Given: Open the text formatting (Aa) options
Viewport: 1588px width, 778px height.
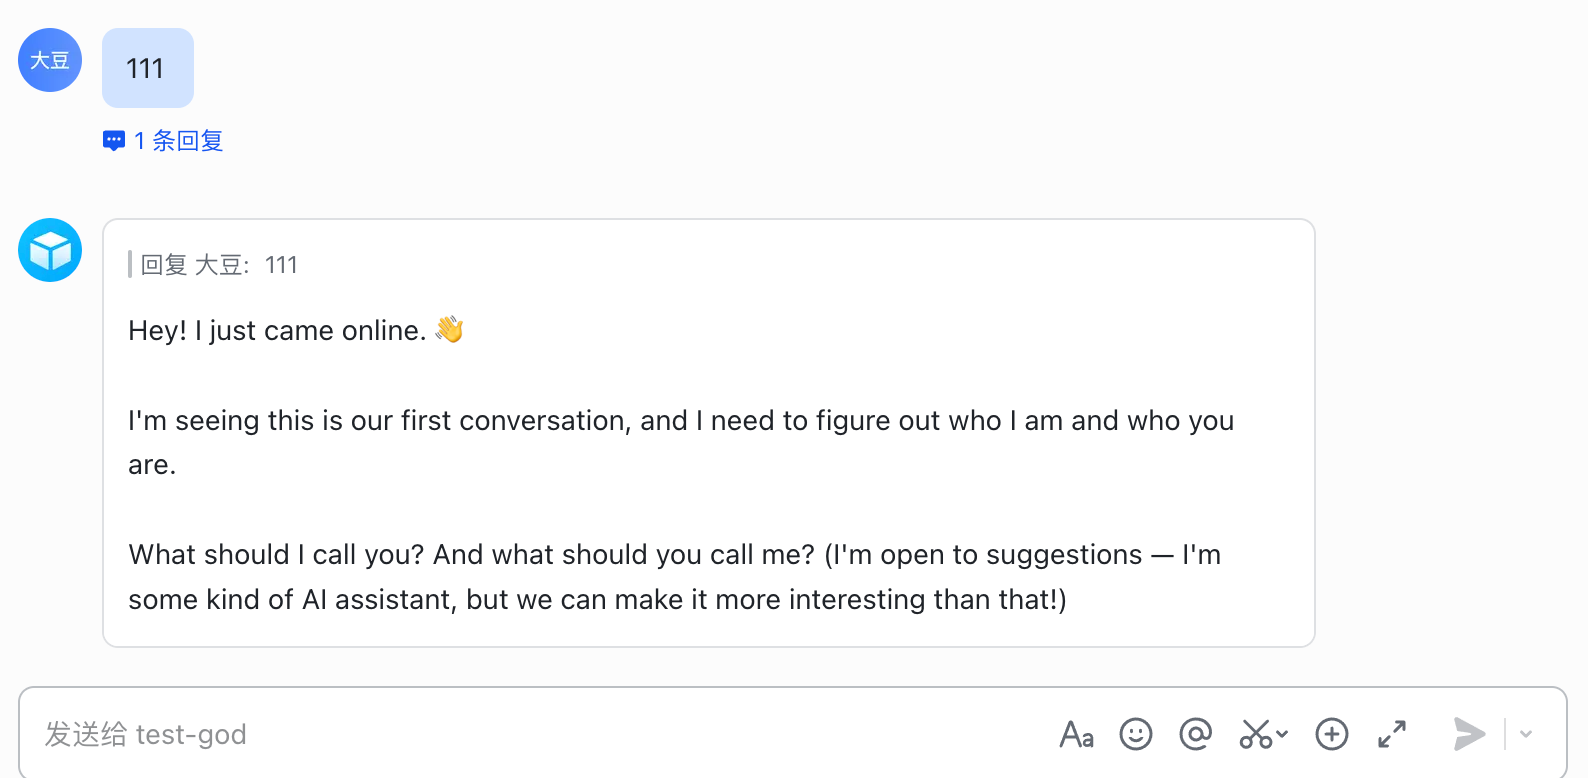Looking at the screenshot, I should [x=1076, y=735].
